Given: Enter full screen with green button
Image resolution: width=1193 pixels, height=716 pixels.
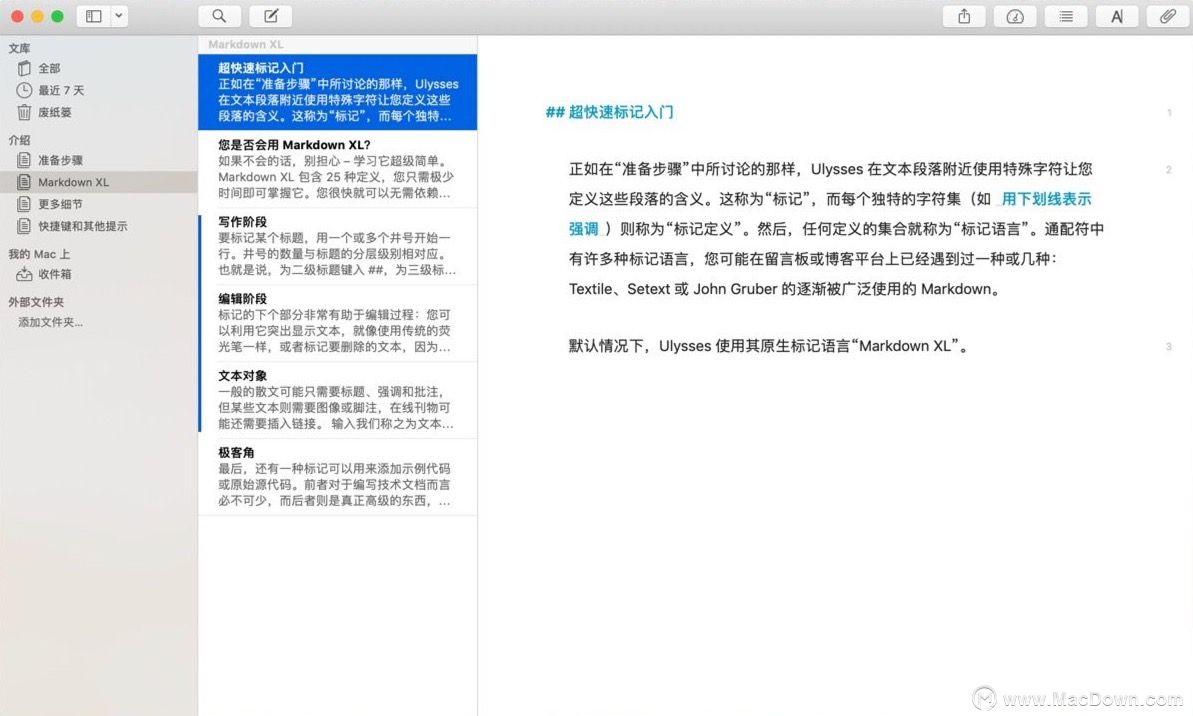Looking at the screenshot, I should tap(57, 16).
